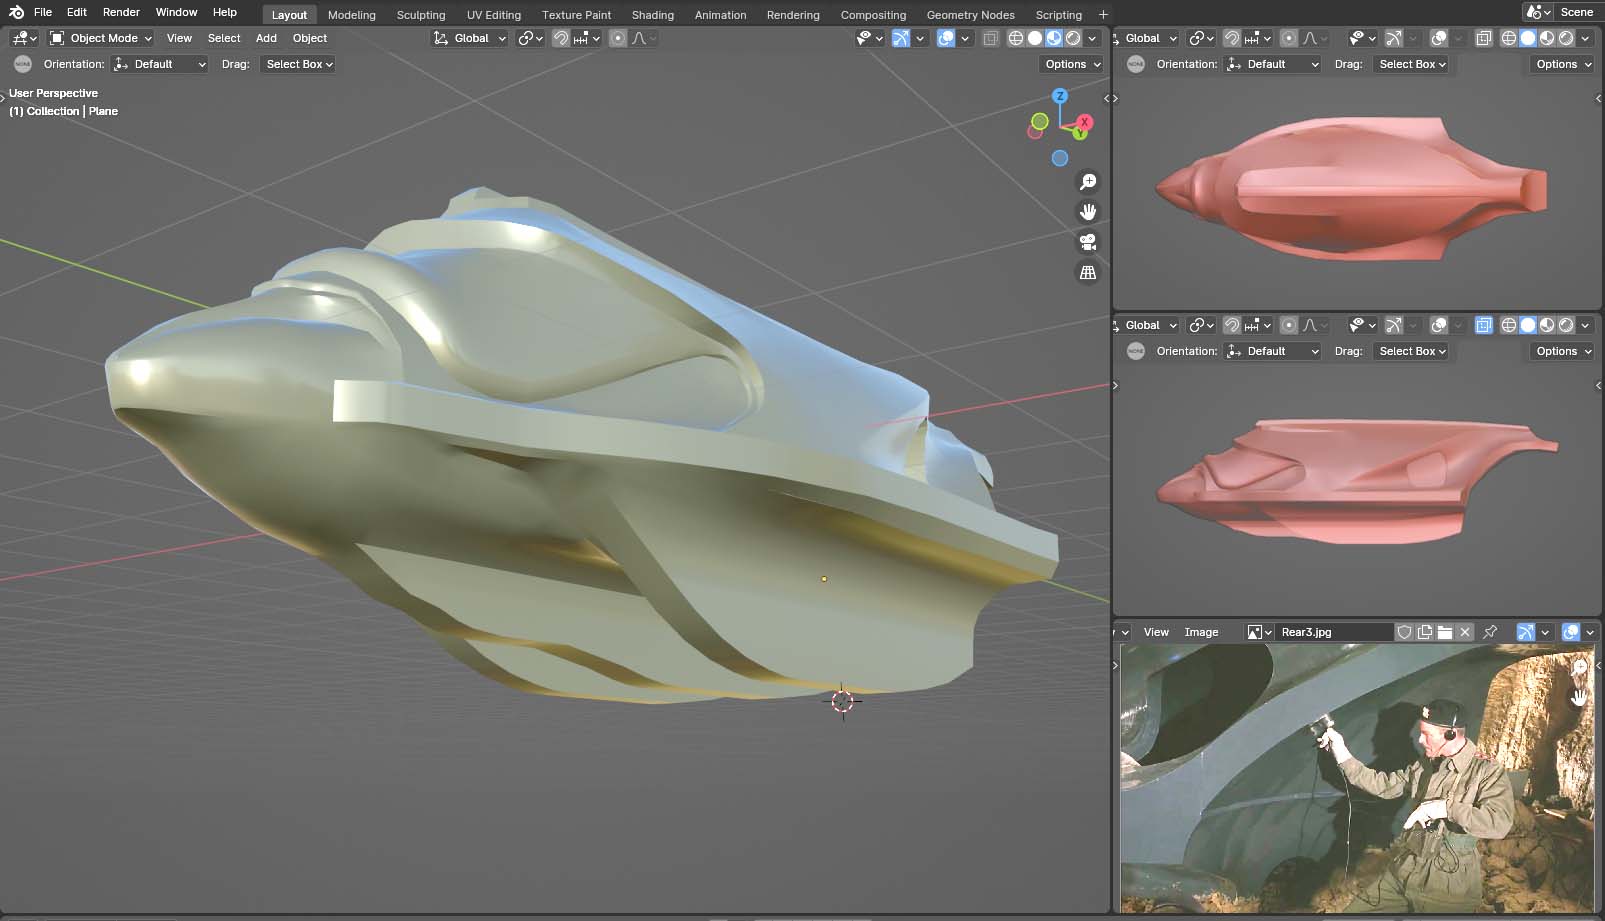Screen dimensions: 1605x921
Task: Switch to the Modeling workspace tab
Action: point(352,15)
